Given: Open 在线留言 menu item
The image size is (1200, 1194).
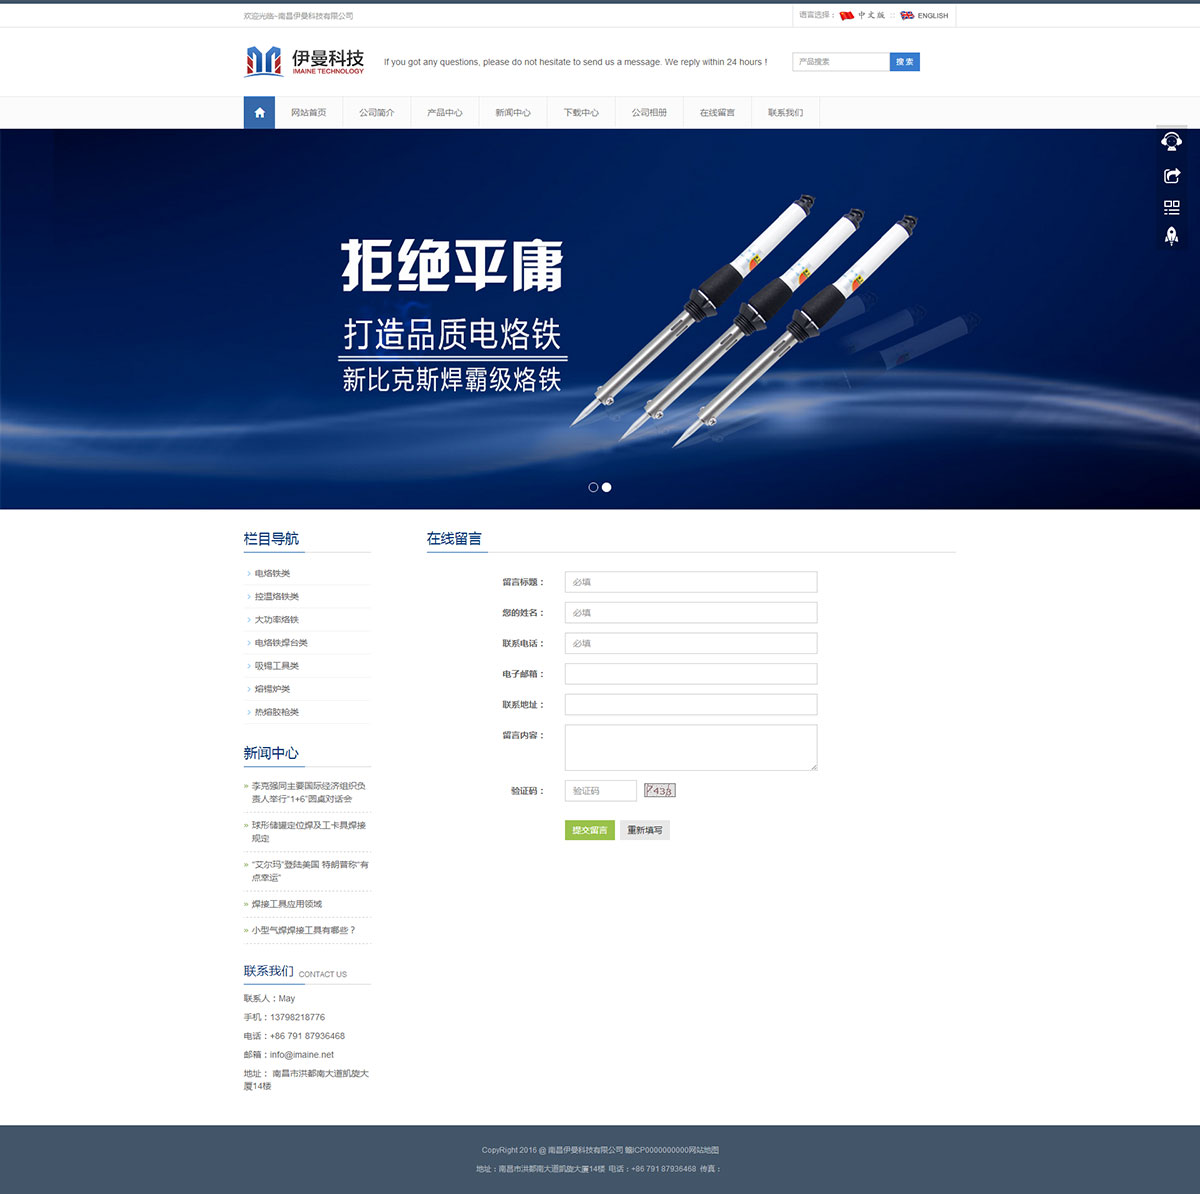Looking at the screenshot, I should (717, 112).
